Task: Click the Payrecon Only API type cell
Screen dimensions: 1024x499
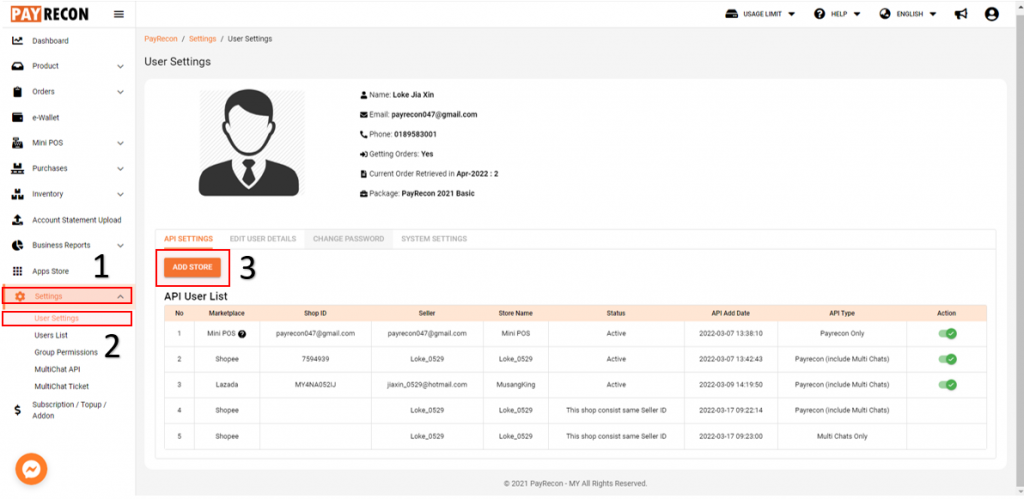Action: 842,334
